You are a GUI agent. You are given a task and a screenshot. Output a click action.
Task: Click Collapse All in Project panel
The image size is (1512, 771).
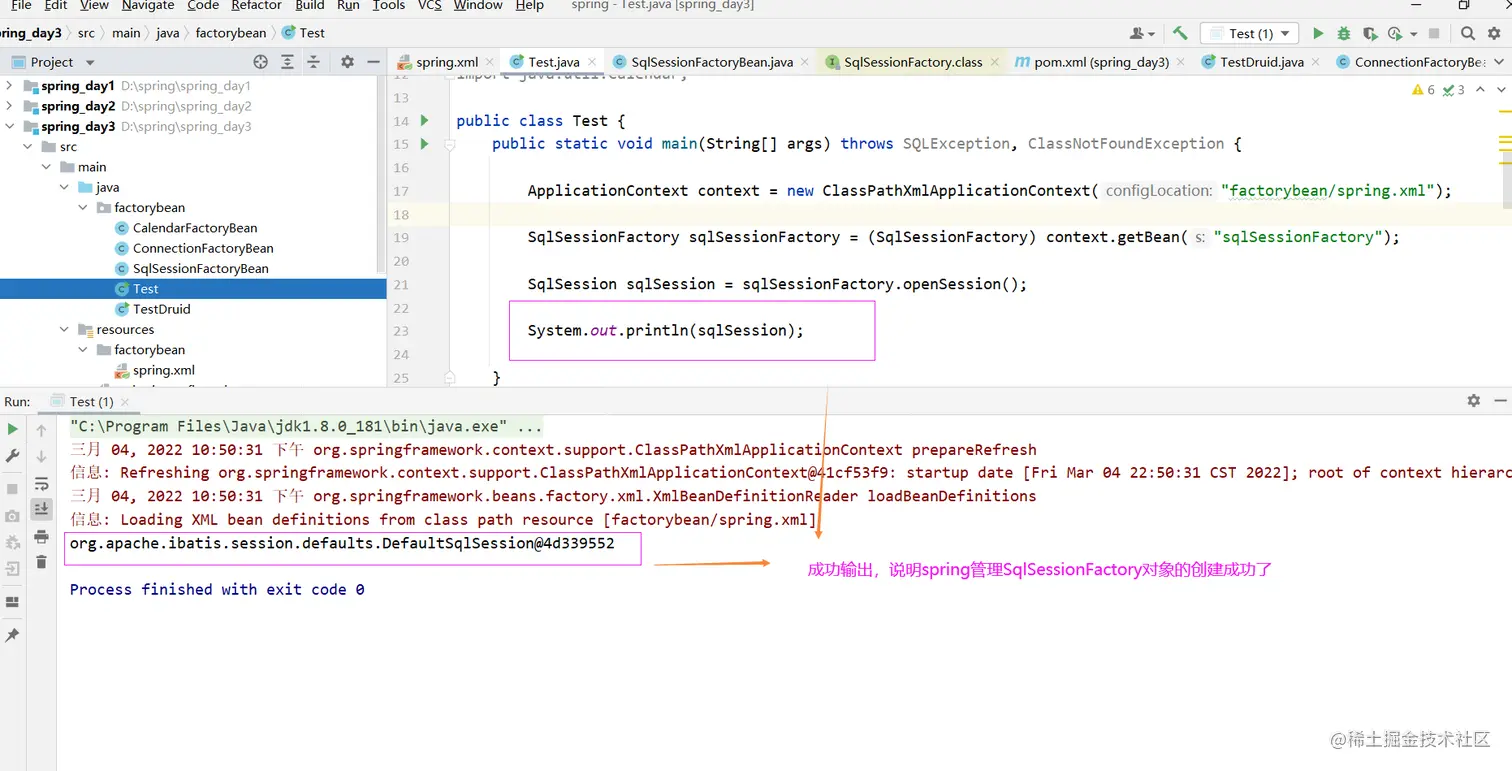tap(314, 61)
